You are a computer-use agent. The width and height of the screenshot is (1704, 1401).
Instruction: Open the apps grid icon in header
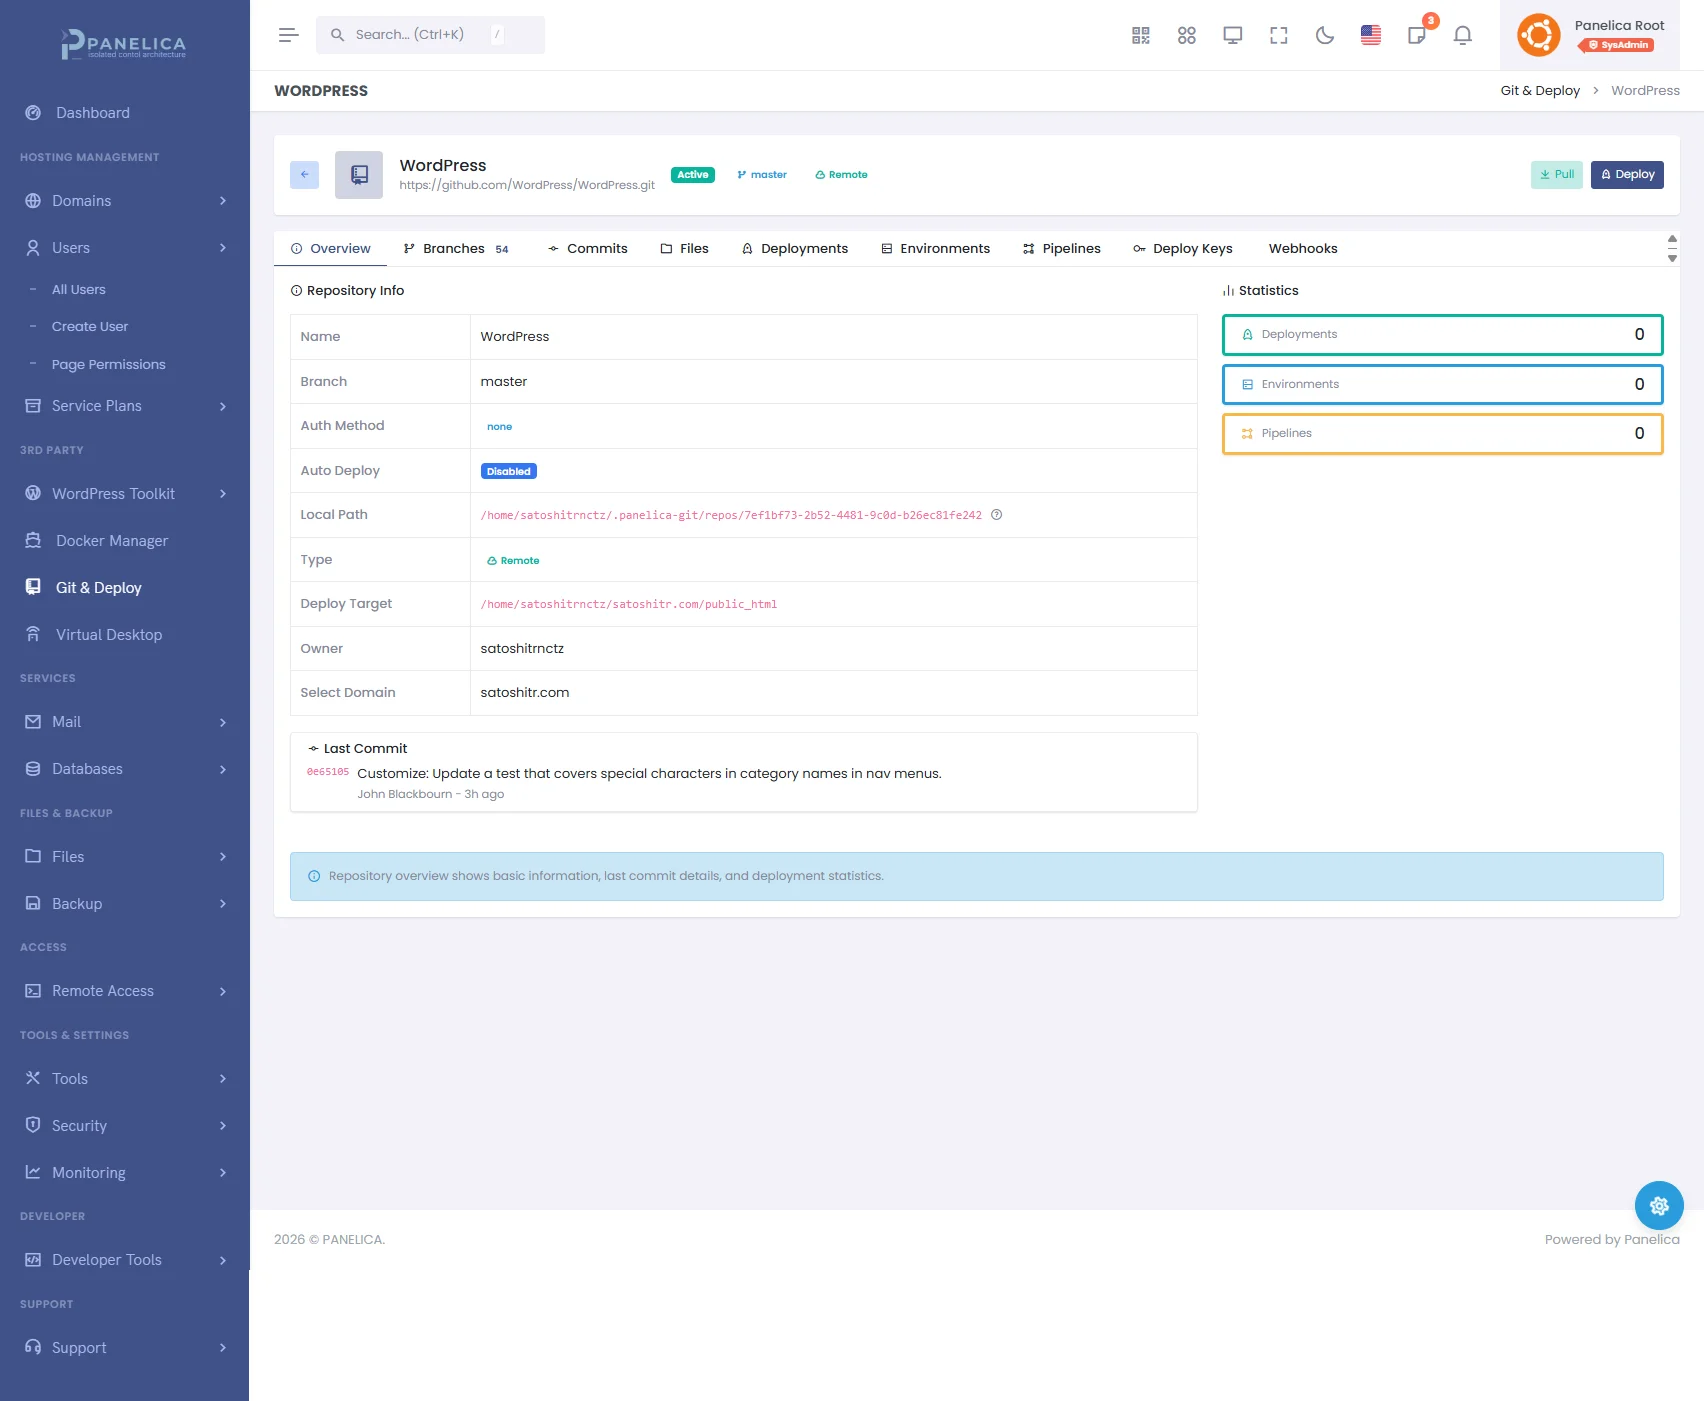click(1186, 36)
